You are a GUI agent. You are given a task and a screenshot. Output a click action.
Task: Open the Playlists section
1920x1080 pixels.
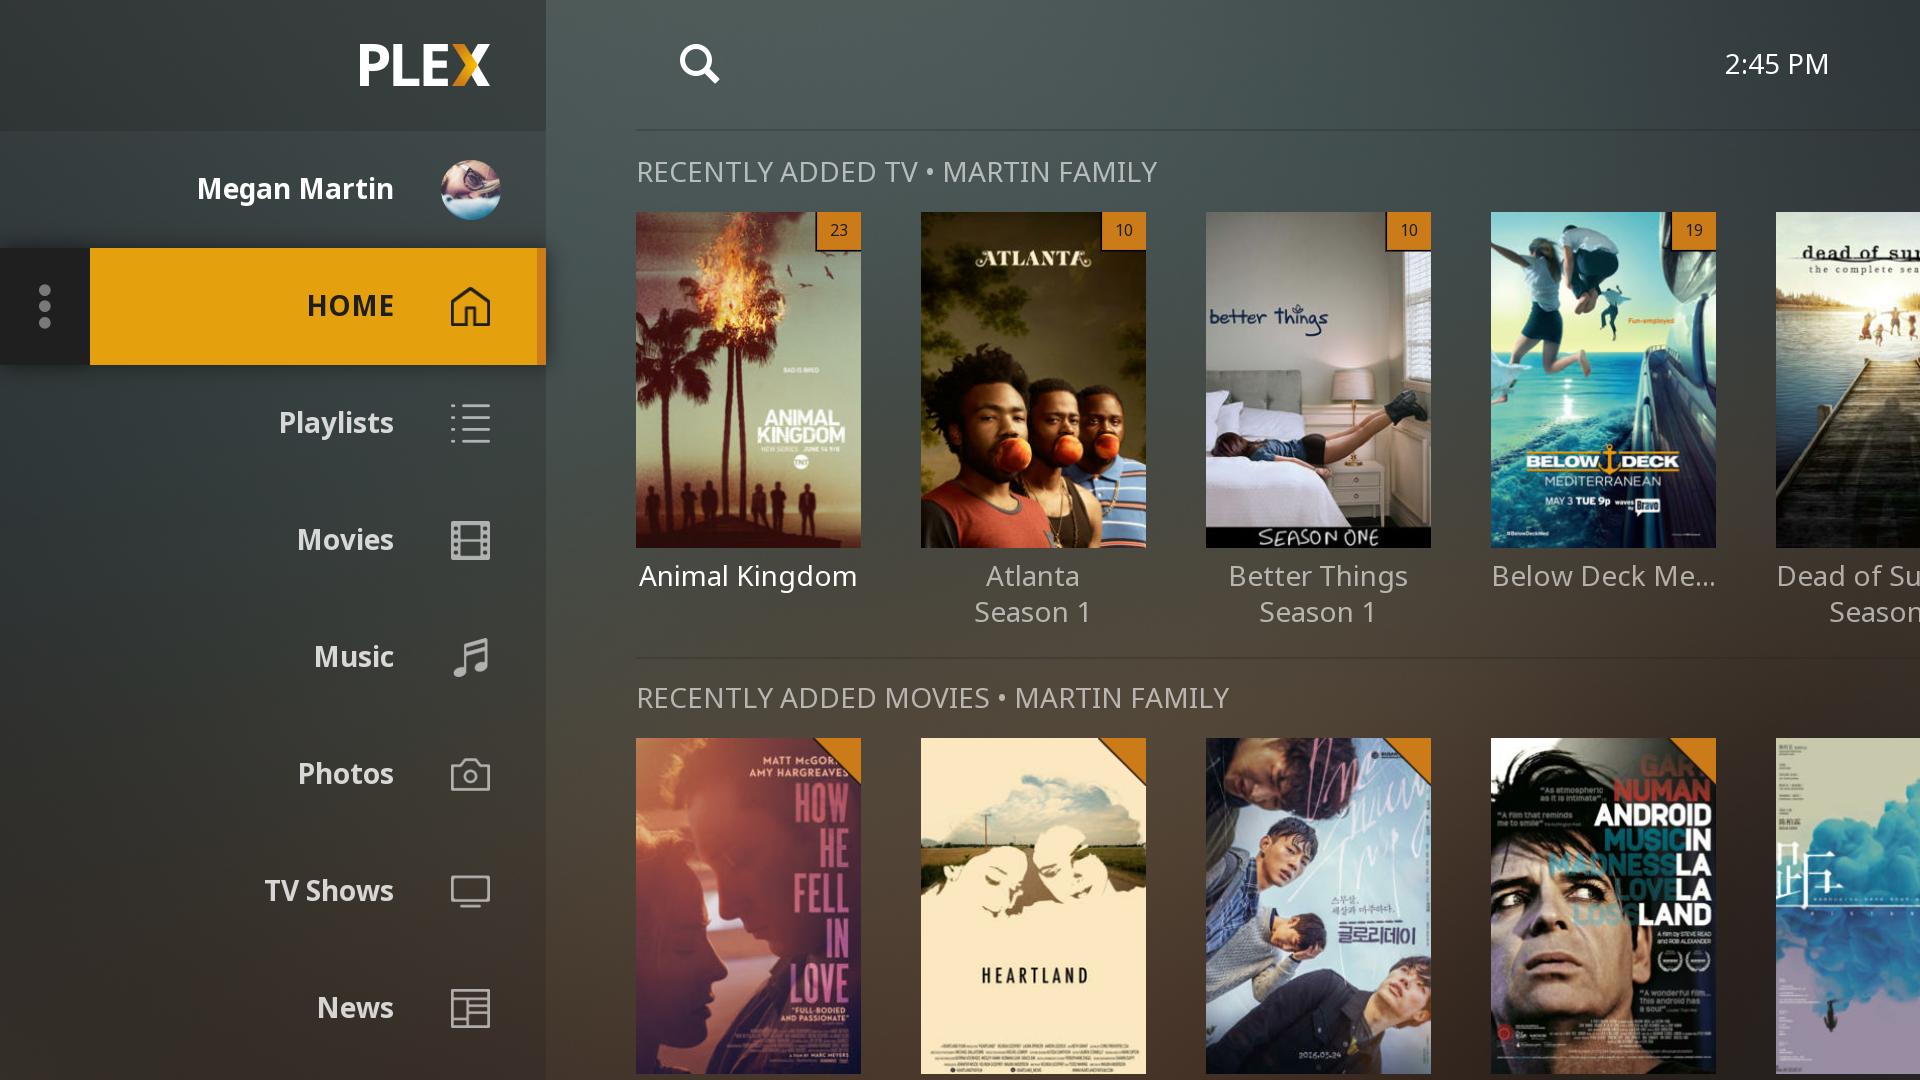click(x=335, y=421)
